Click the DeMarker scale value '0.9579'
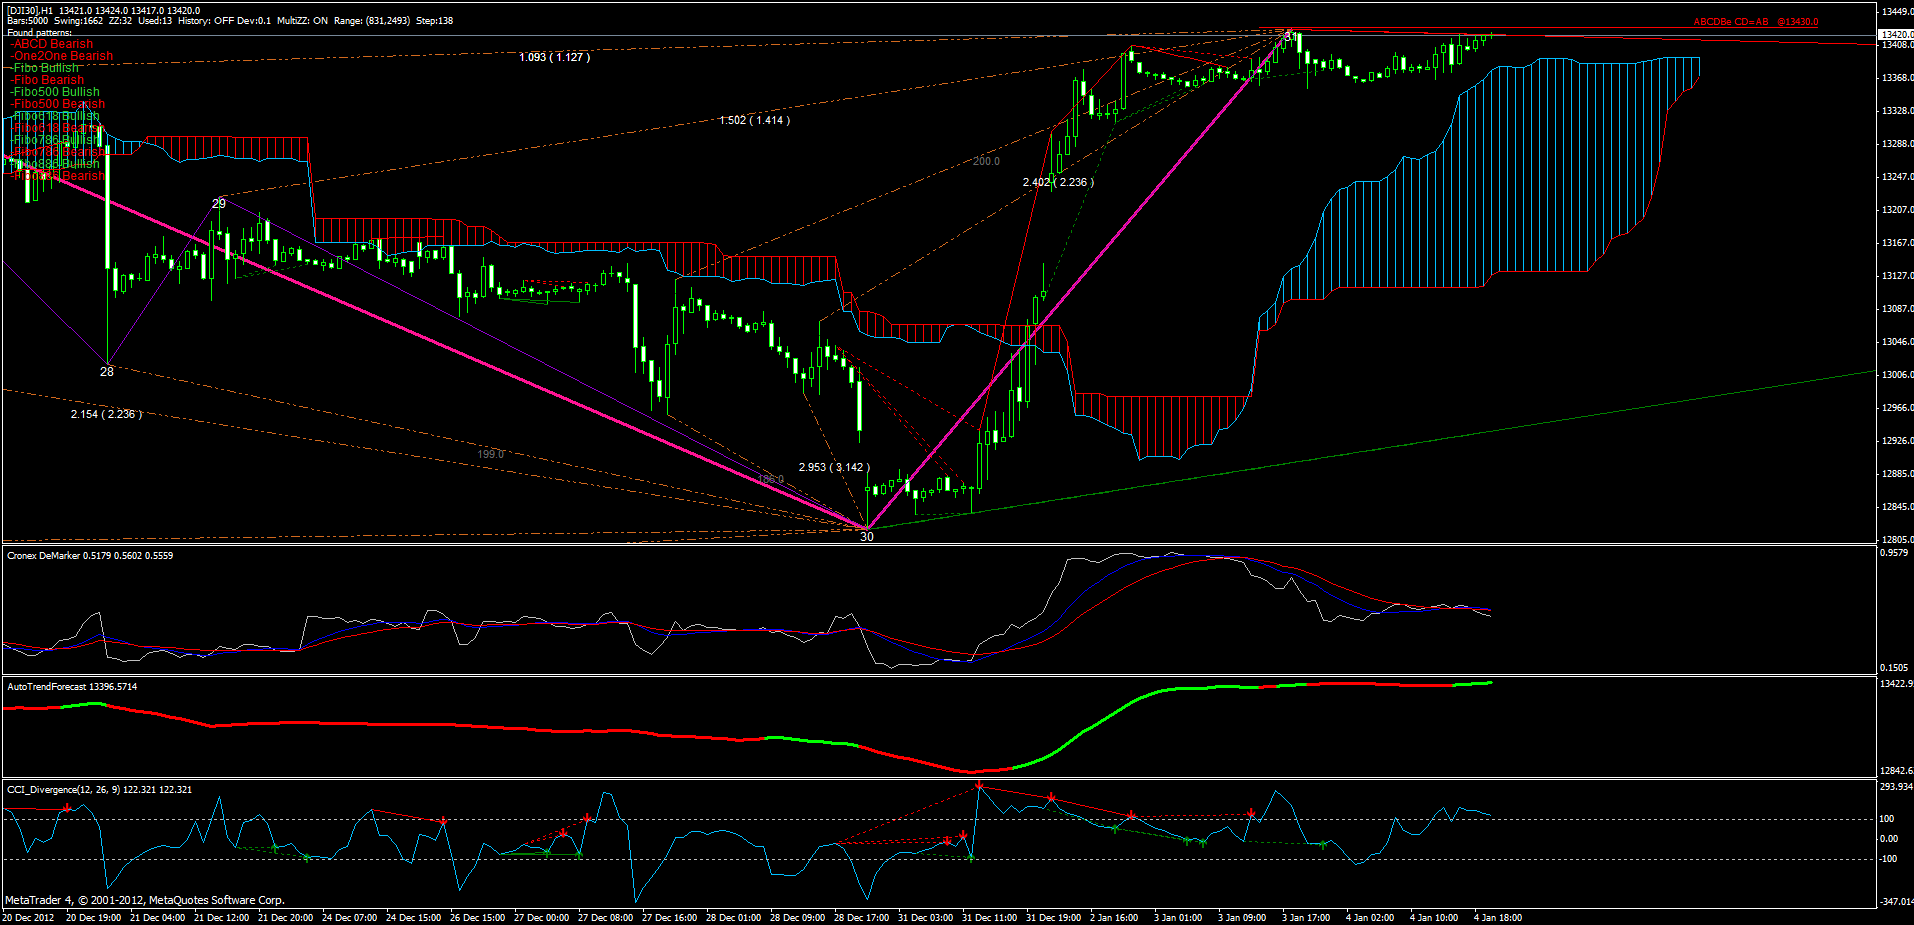The width and height of the screenshot is (1914, 925). 1894,553
